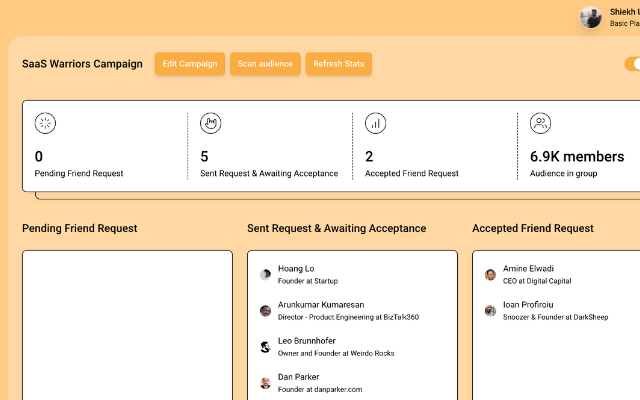The image size is (640, 400).
Task: Open Hoang Lo's profile picture
Action: point(265,274)
